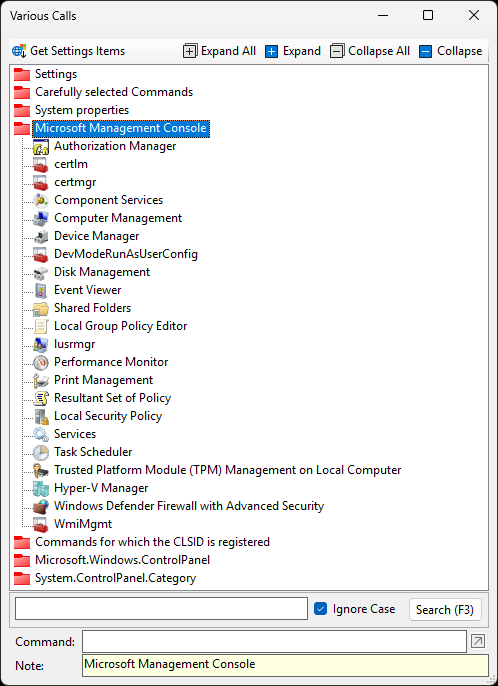Select the WmiMgmt entry
Viewport: 498px width, 686px height.
coord(83,524)
